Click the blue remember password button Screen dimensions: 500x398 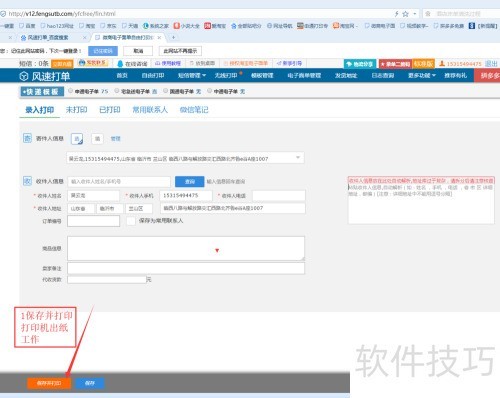click(103, 51)
